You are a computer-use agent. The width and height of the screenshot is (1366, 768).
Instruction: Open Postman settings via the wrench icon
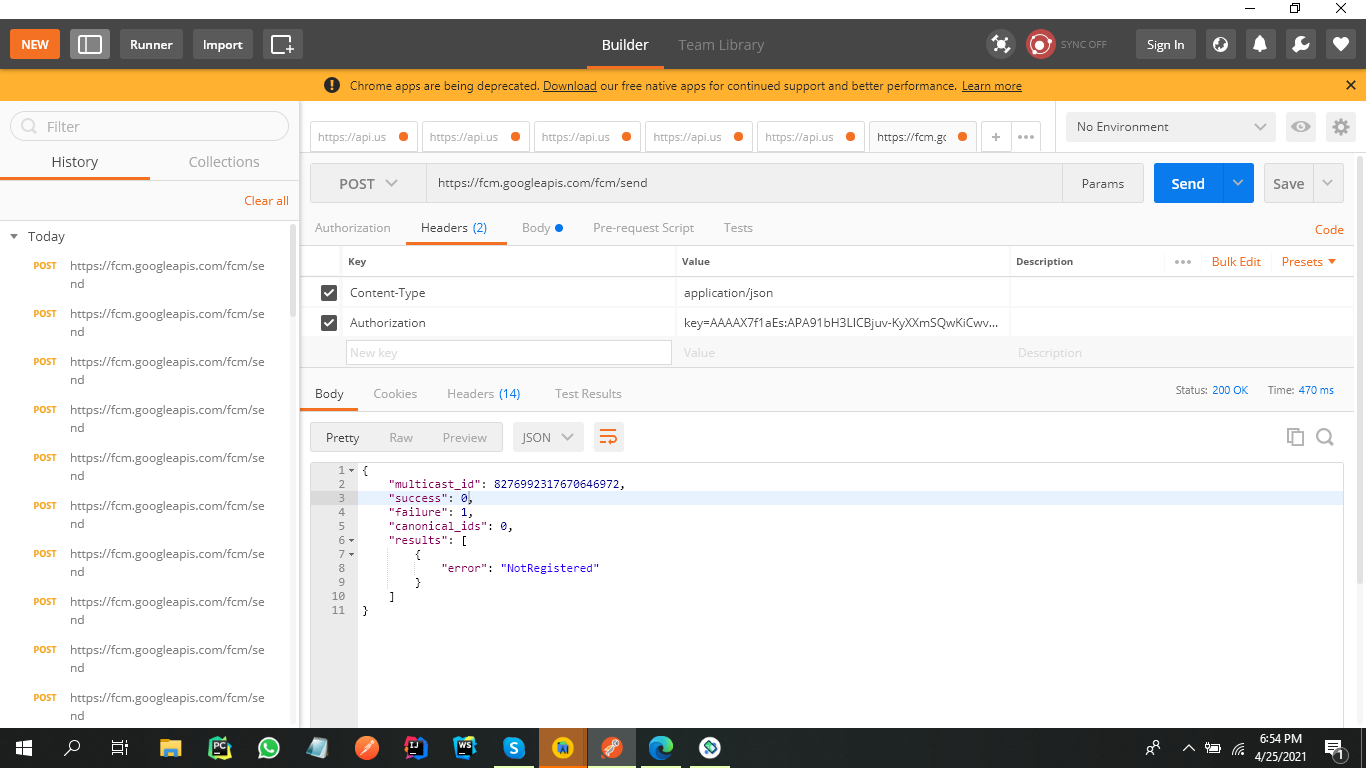pyautogui.click(x=1299, y=44)
